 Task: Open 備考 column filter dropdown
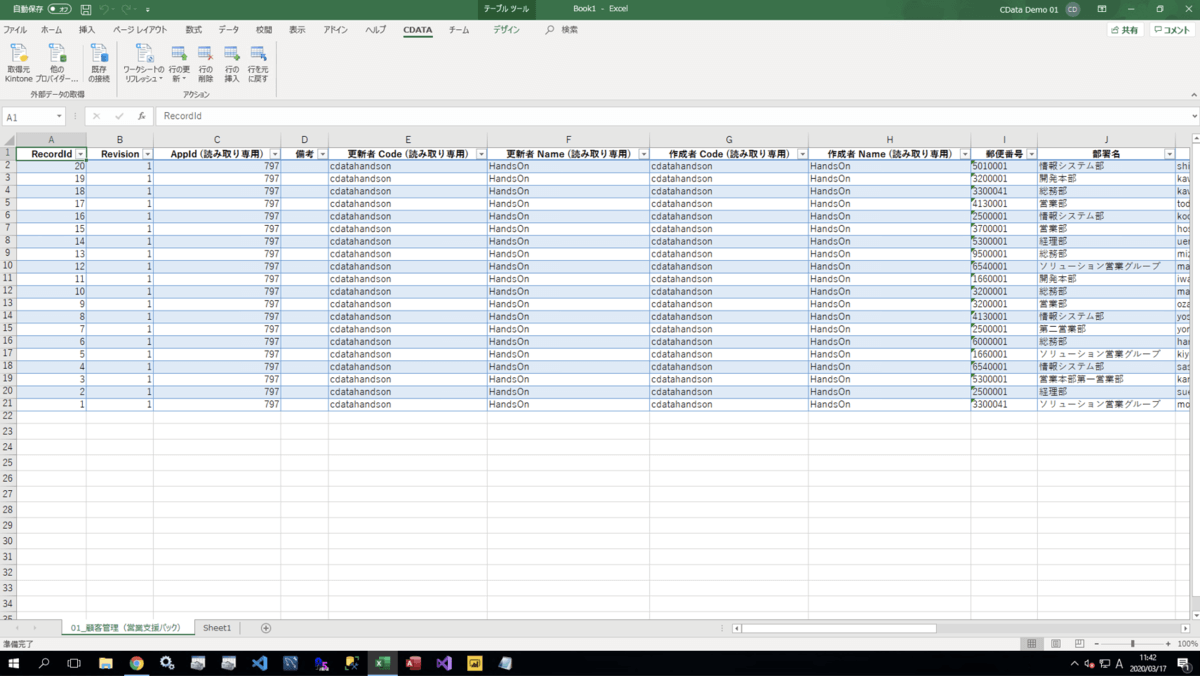click(x=322, y=154)
